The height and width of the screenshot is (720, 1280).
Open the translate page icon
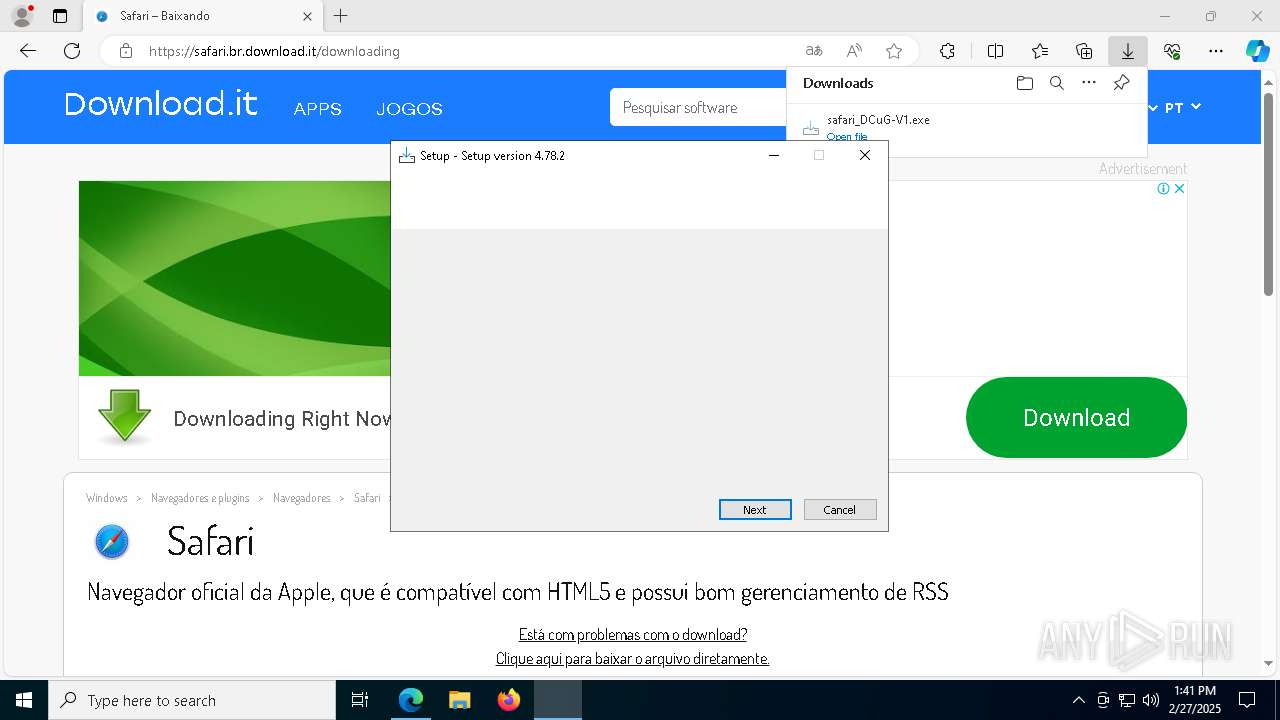coord(814,51)
